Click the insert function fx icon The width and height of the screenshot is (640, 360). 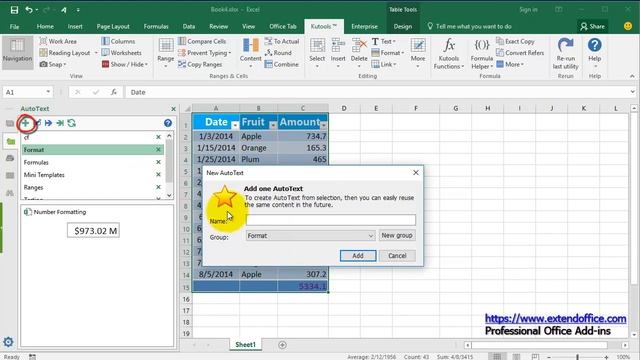click(x=114, y=92)
